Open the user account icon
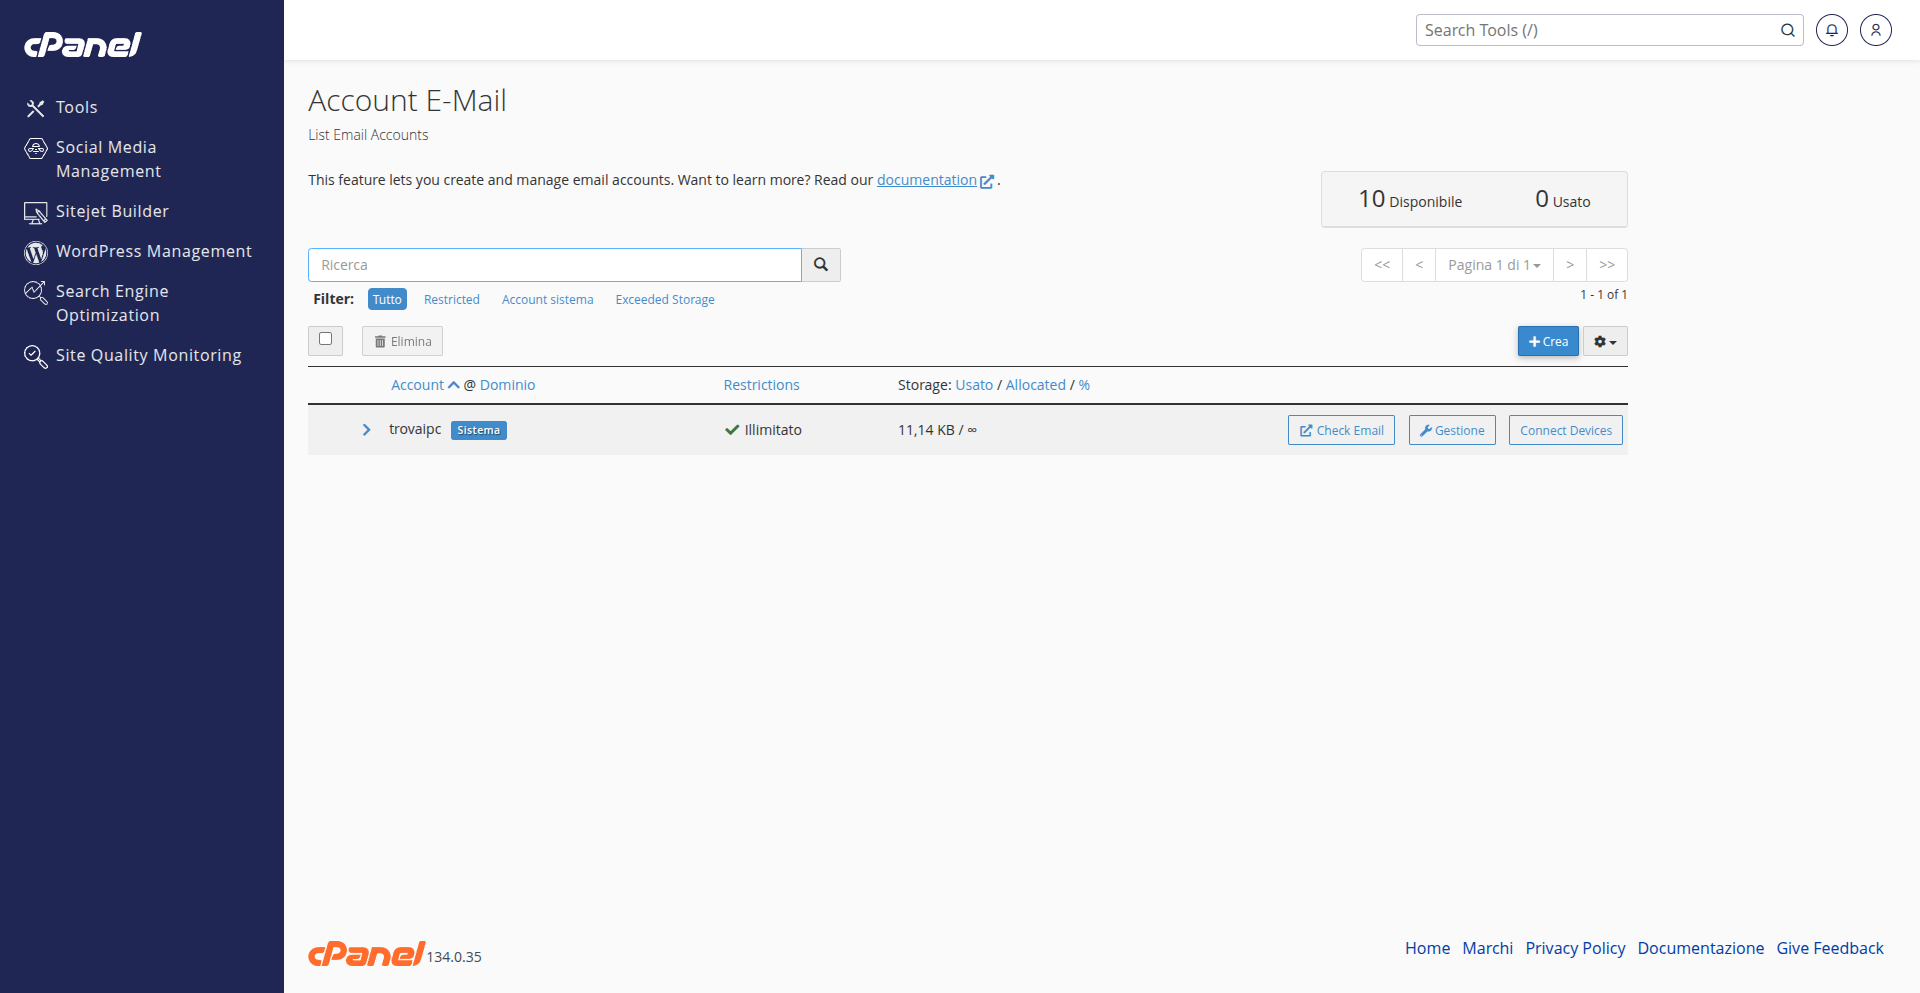 pyautogui.click(x=1876, y=30)
